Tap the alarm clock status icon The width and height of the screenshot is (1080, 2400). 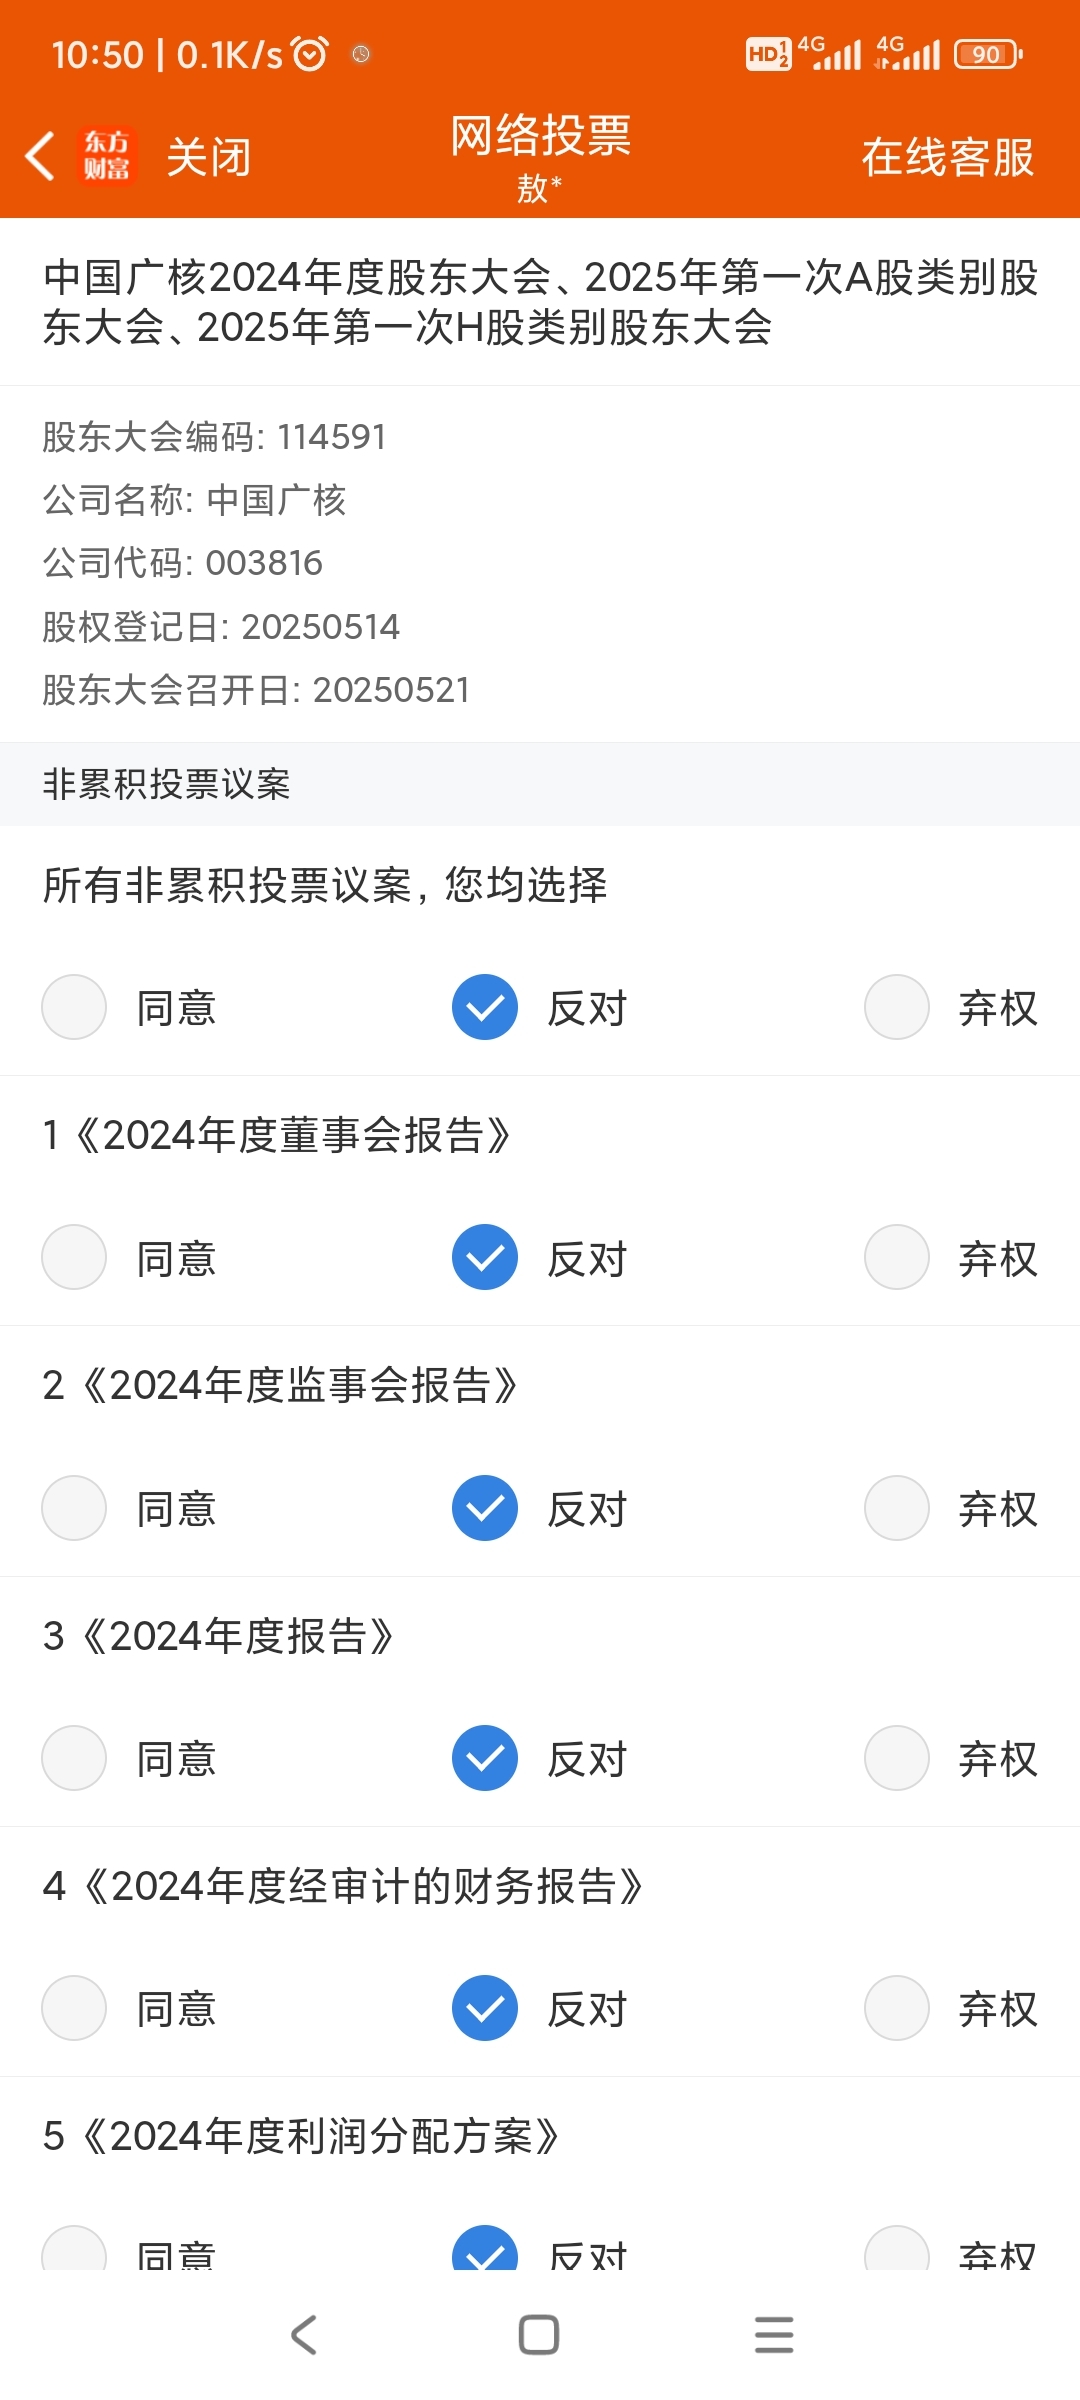pos(309,54)
